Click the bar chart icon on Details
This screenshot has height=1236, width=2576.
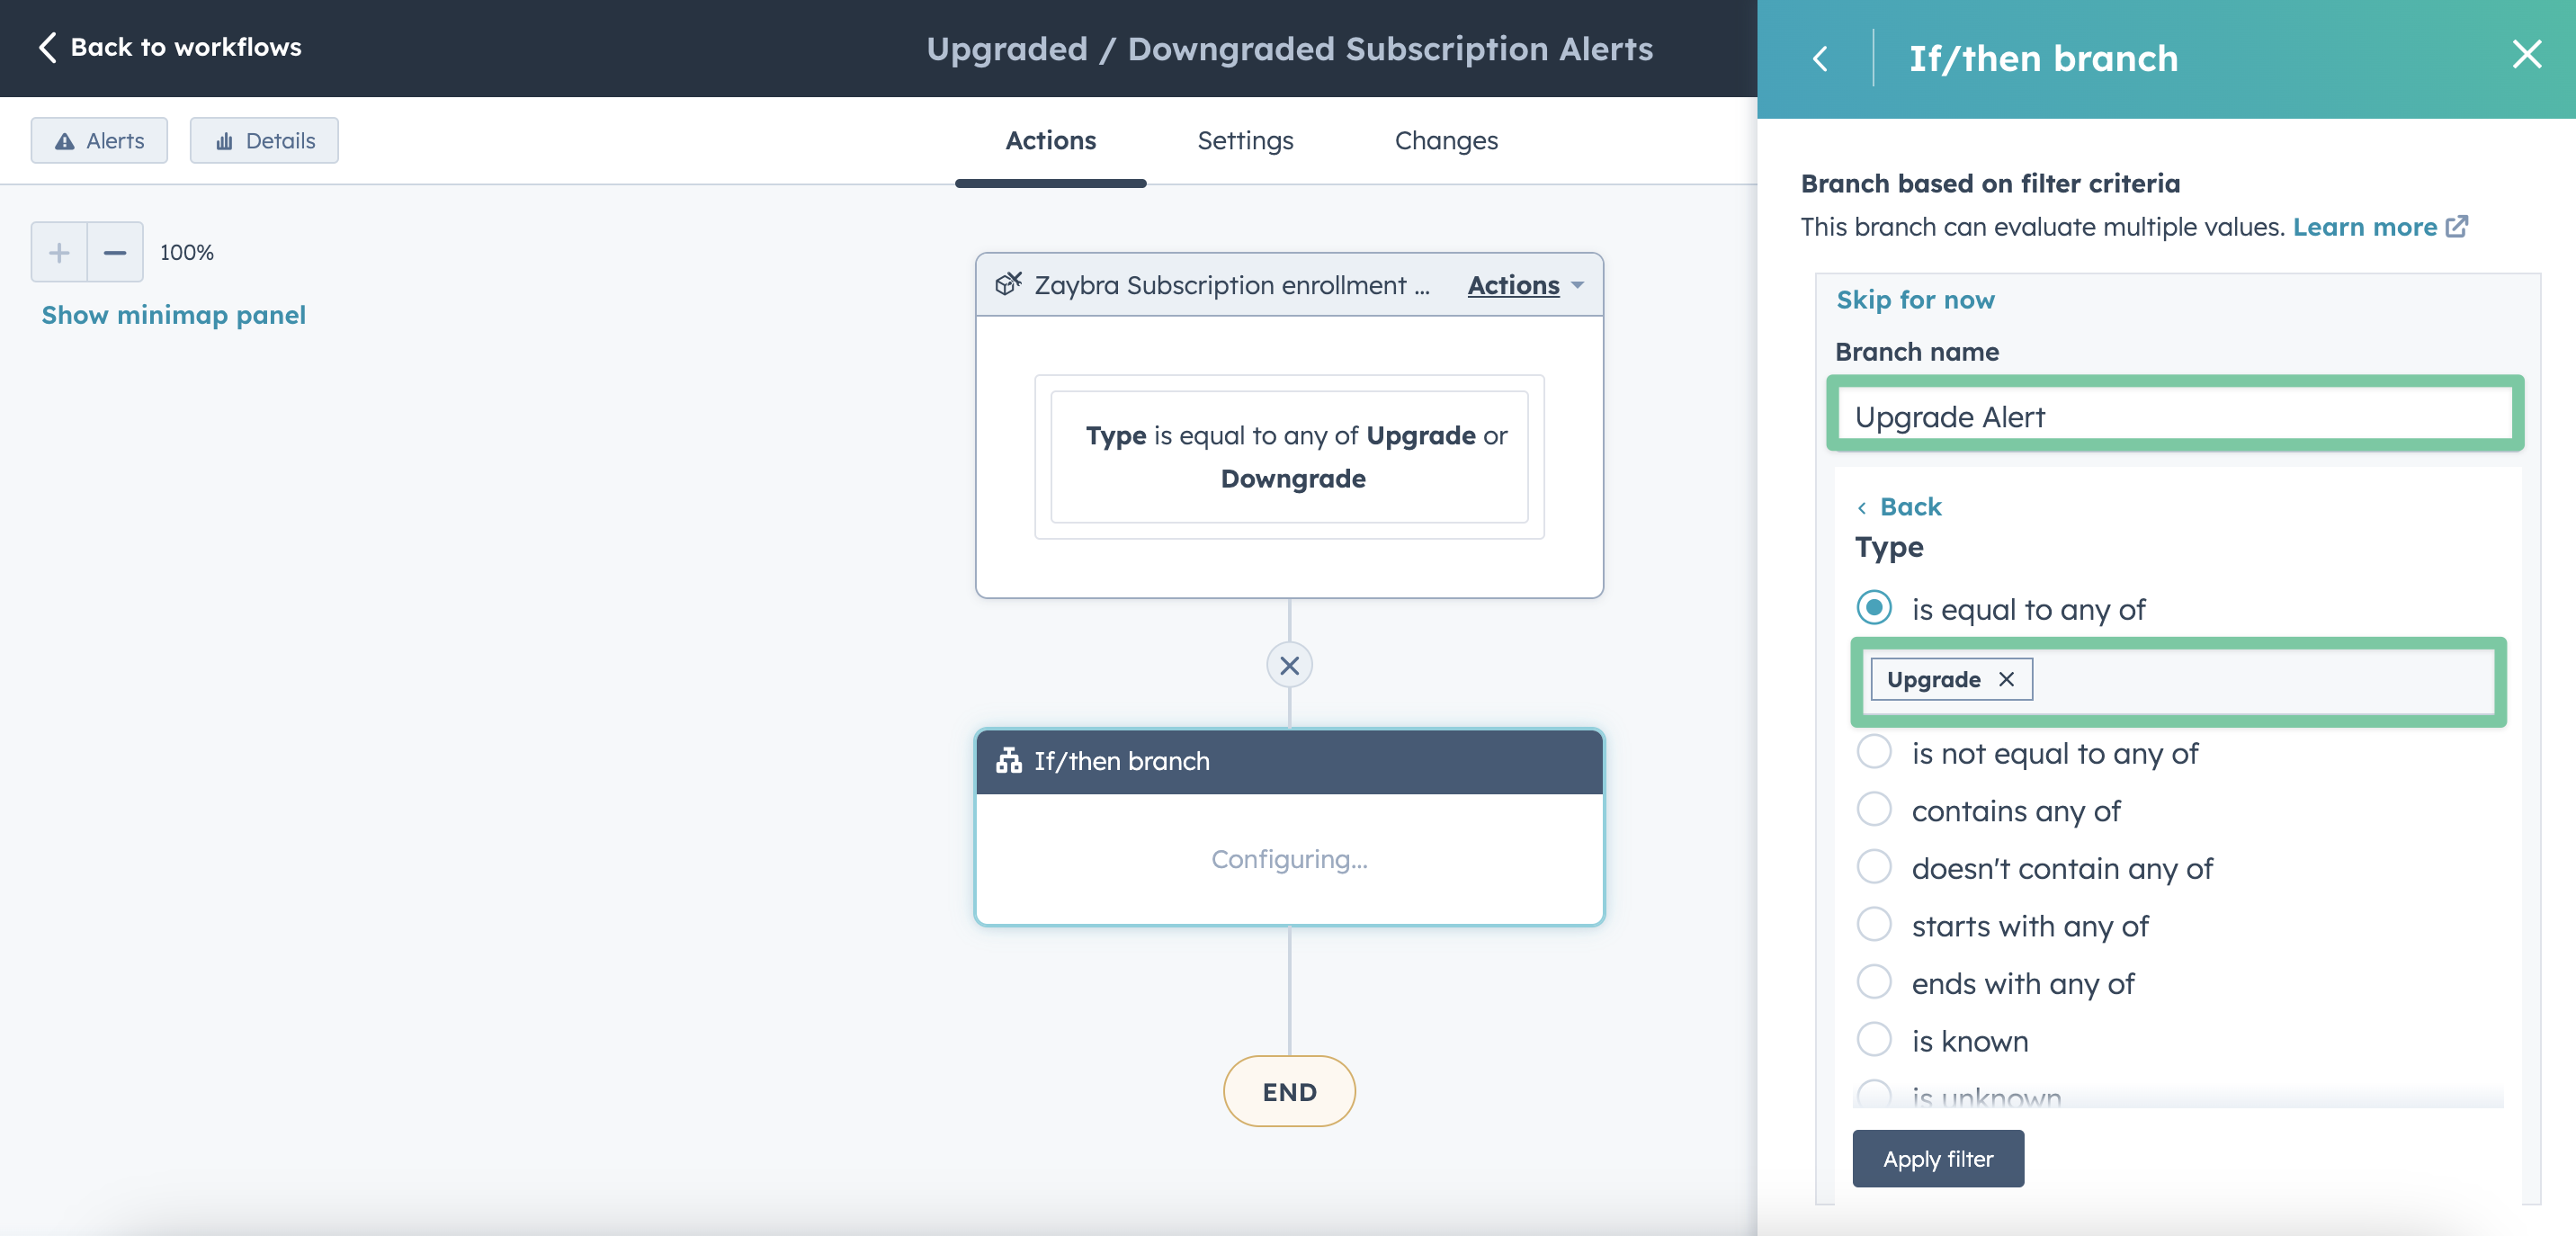(x=224, y=141)
